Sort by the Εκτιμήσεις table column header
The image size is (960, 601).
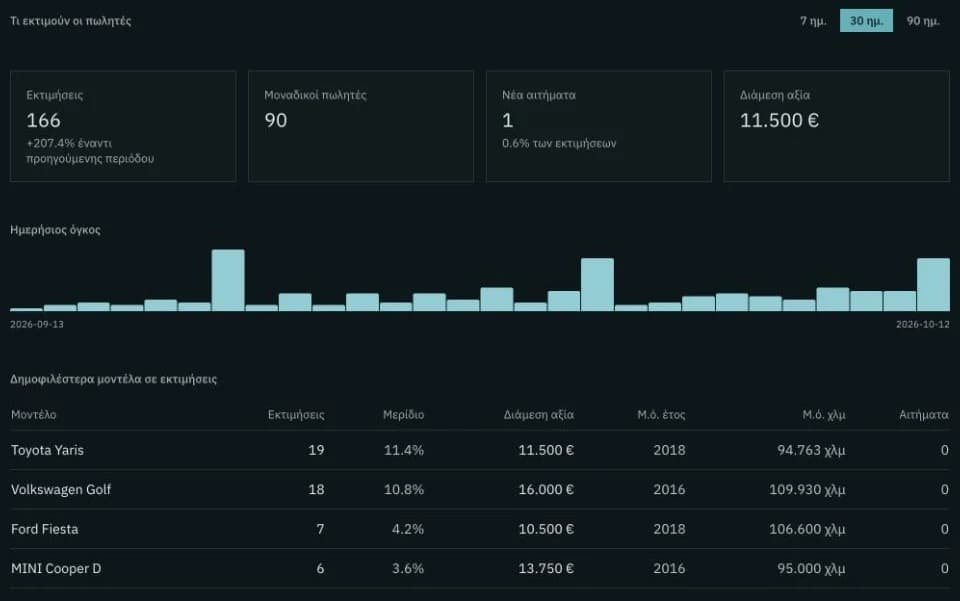pos(296,414)
